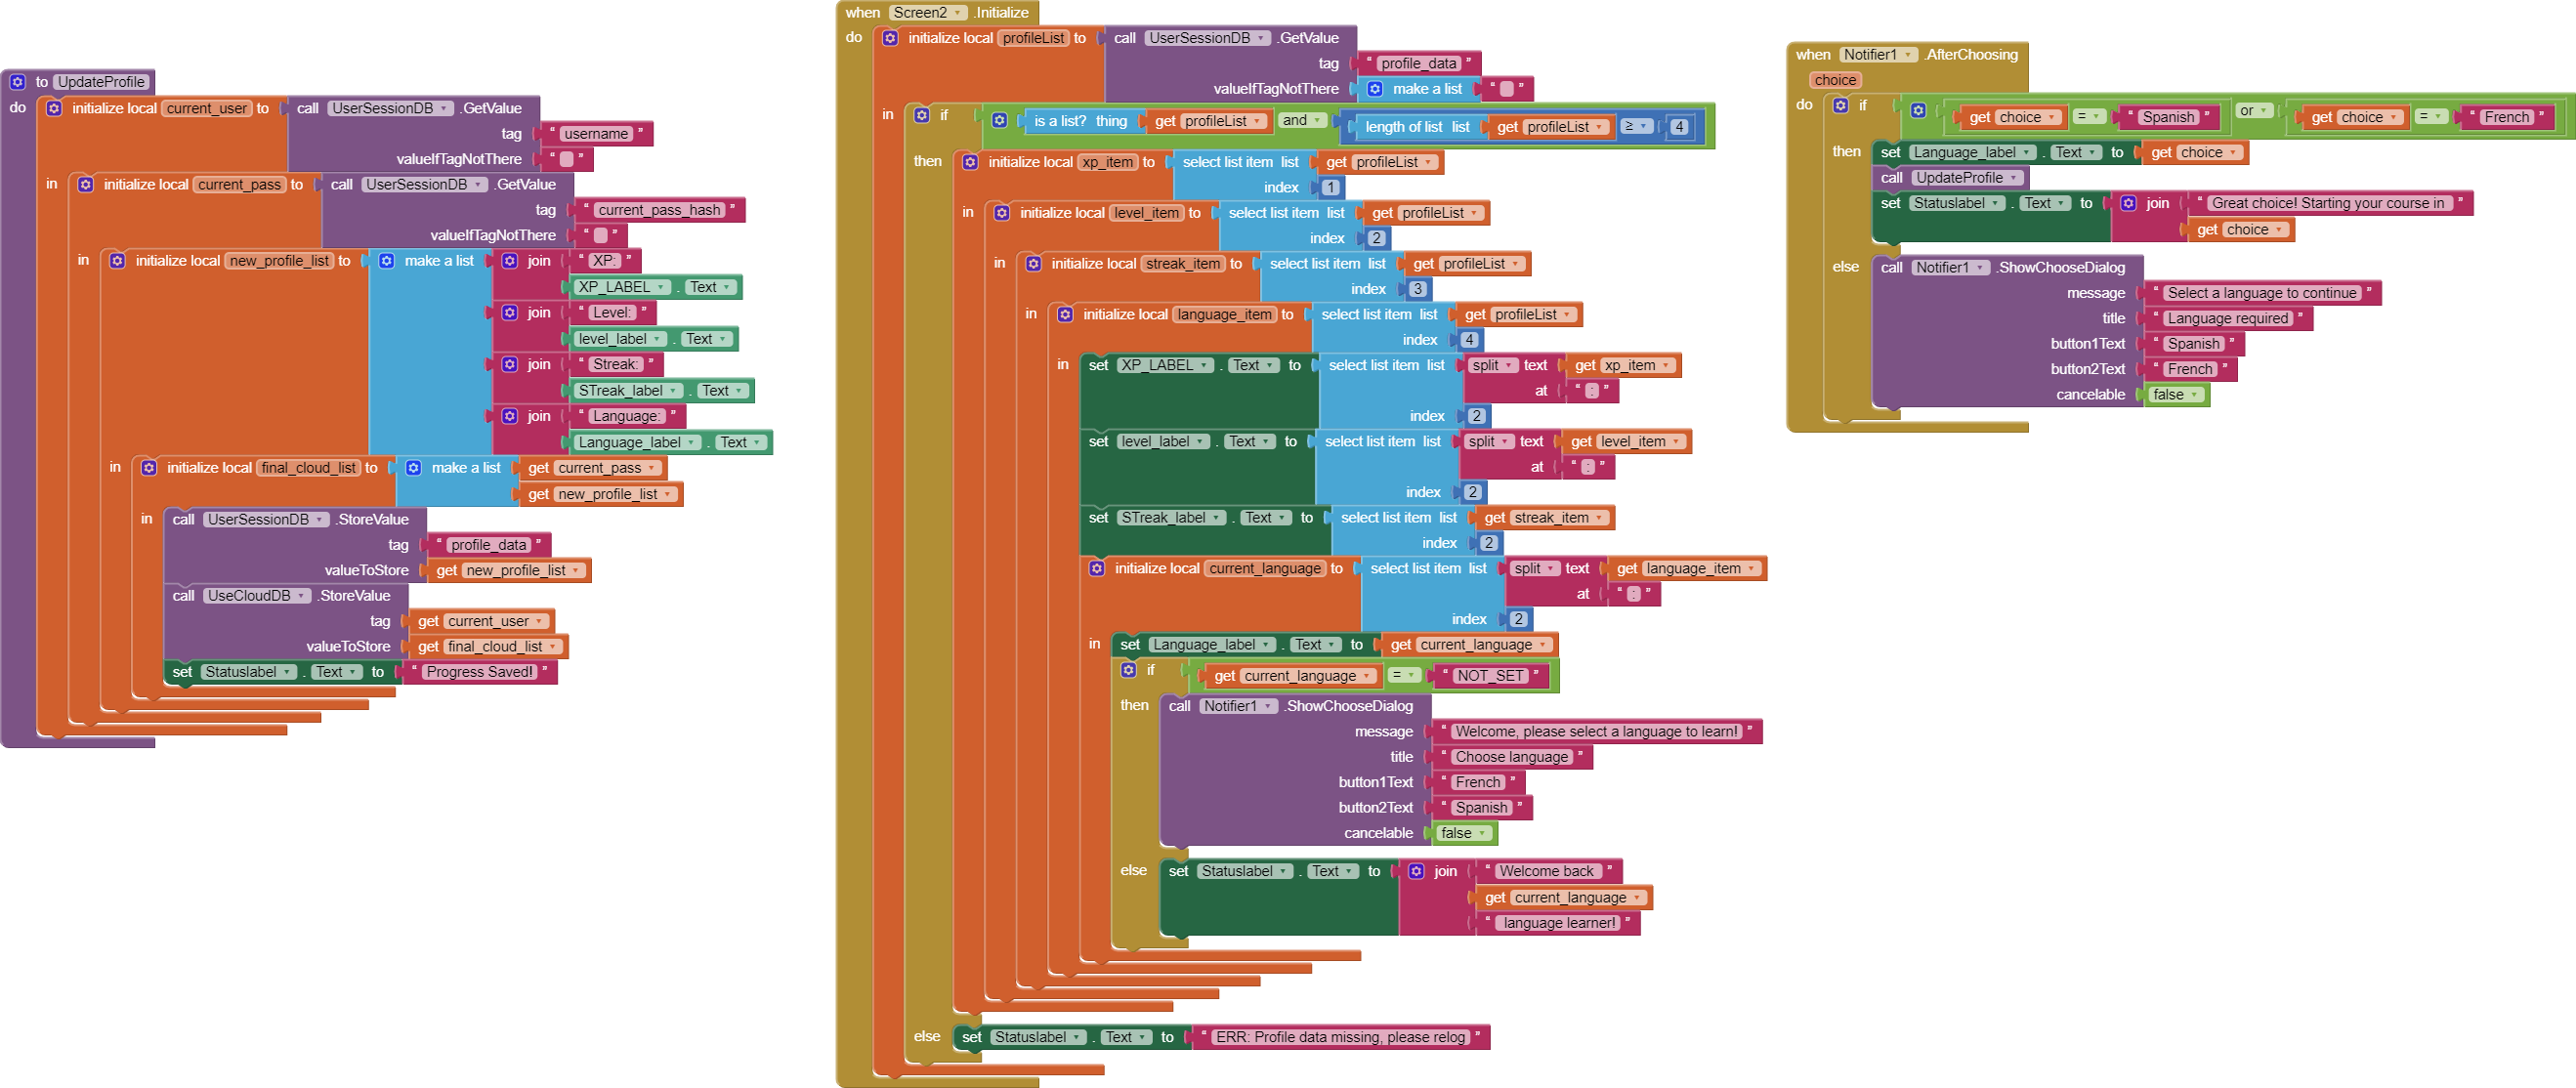Click the gear on the current_language NOT_SET if block
The width and height of the screenshot is (2576, 1088).
tap(1128, 670)
